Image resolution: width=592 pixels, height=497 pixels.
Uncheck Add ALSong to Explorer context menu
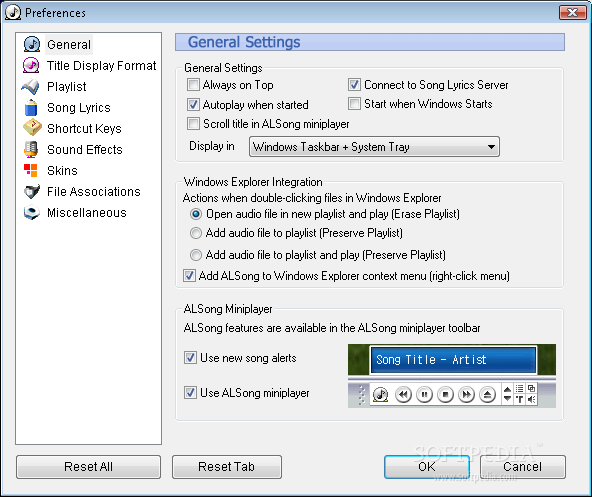tap(189, 276)
